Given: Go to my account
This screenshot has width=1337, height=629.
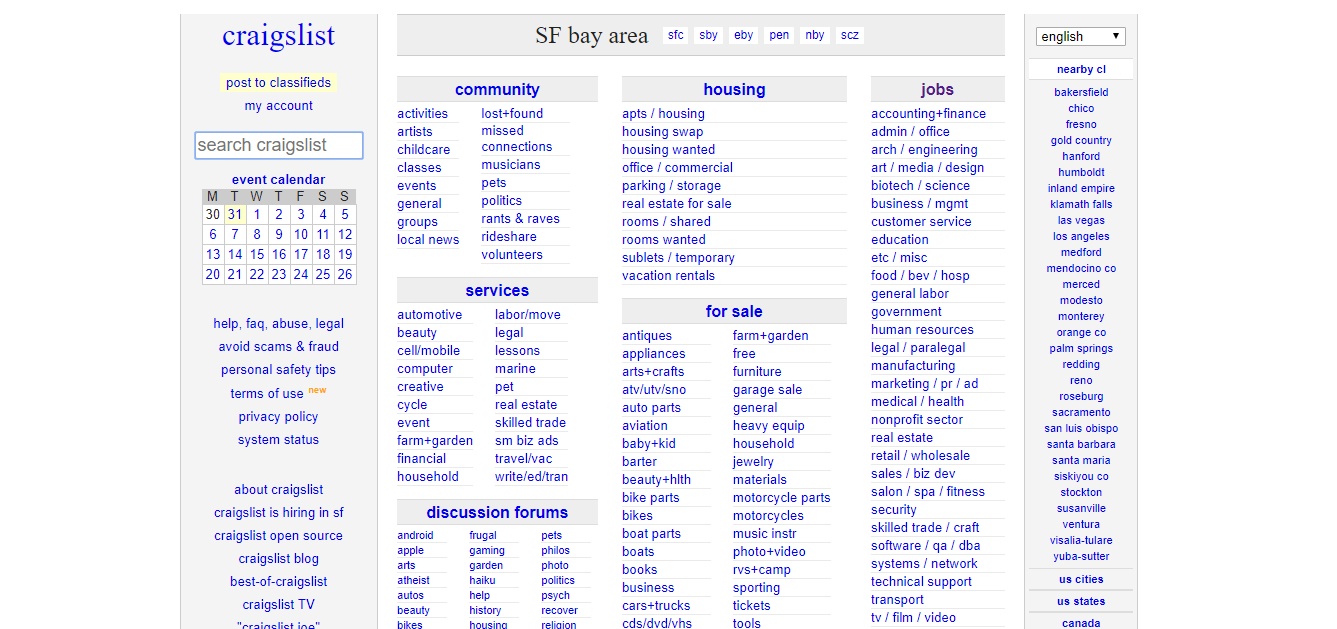Looking at the screenshot, I should coord(279,106).
